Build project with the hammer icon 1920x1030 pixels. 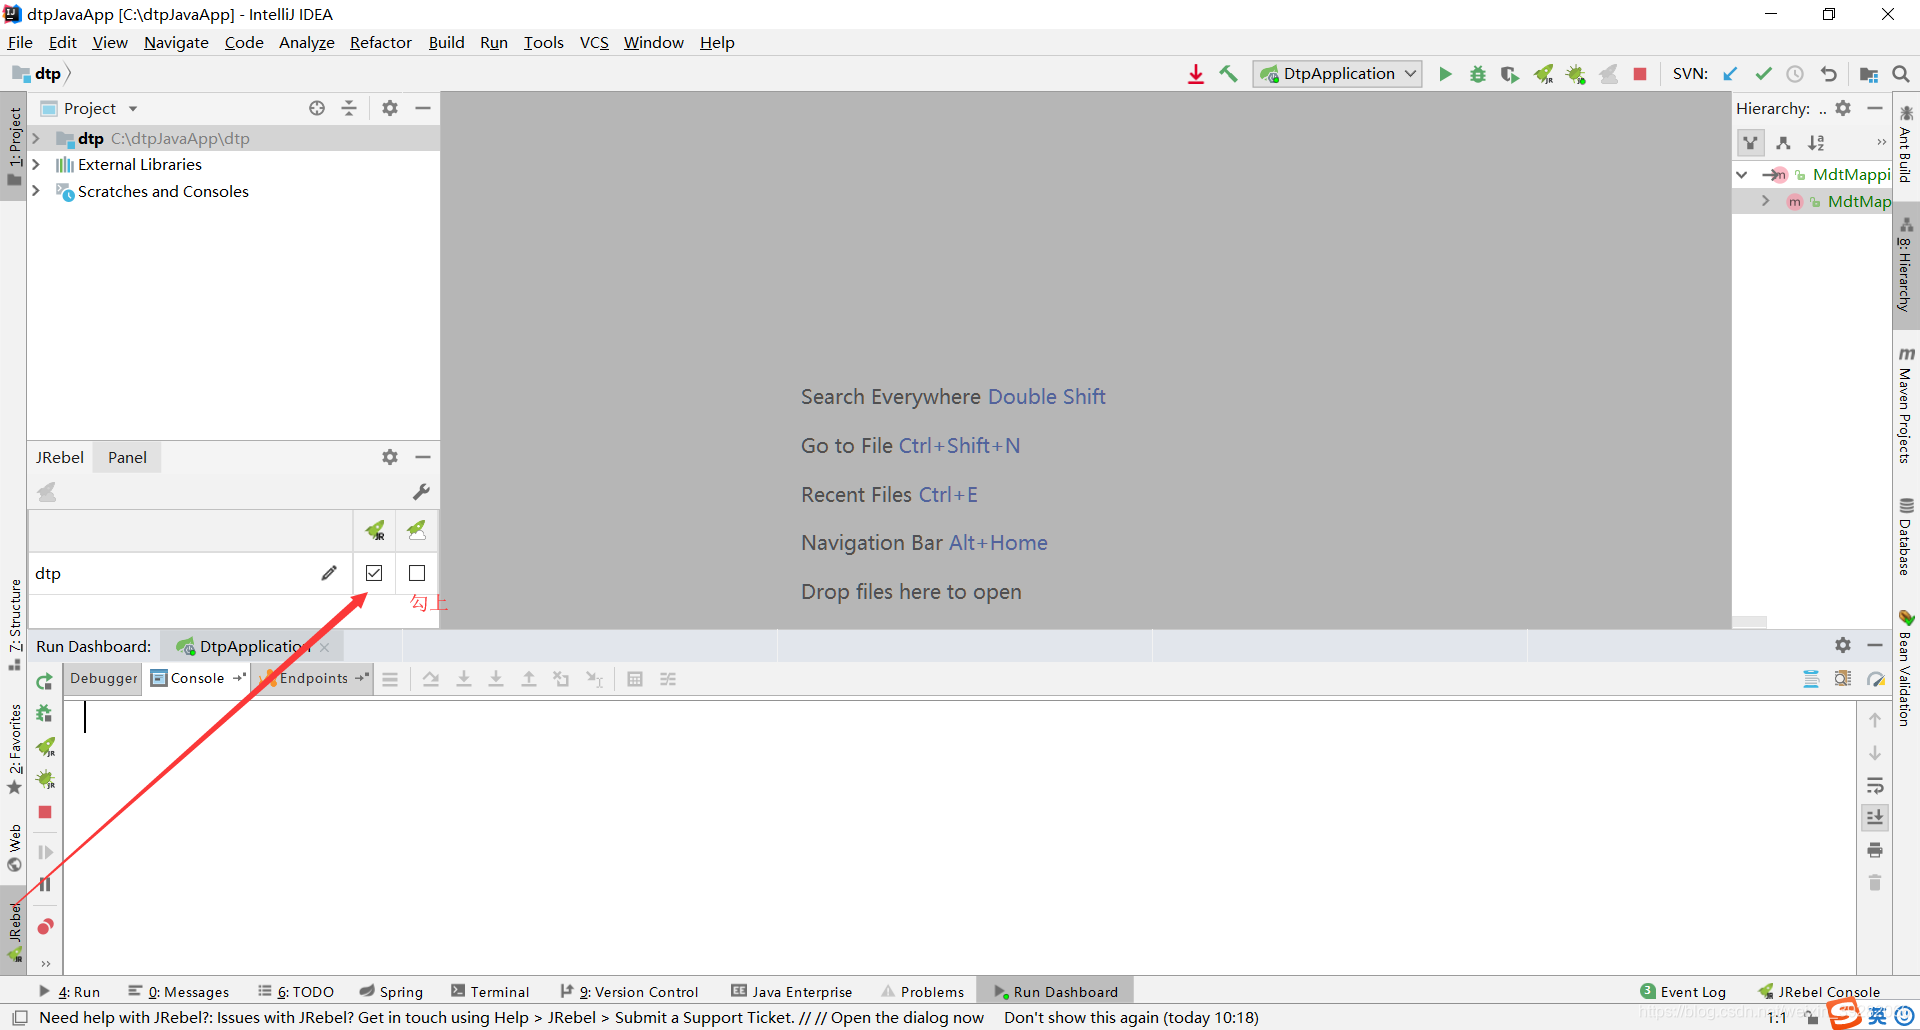tap(1228, 74)
